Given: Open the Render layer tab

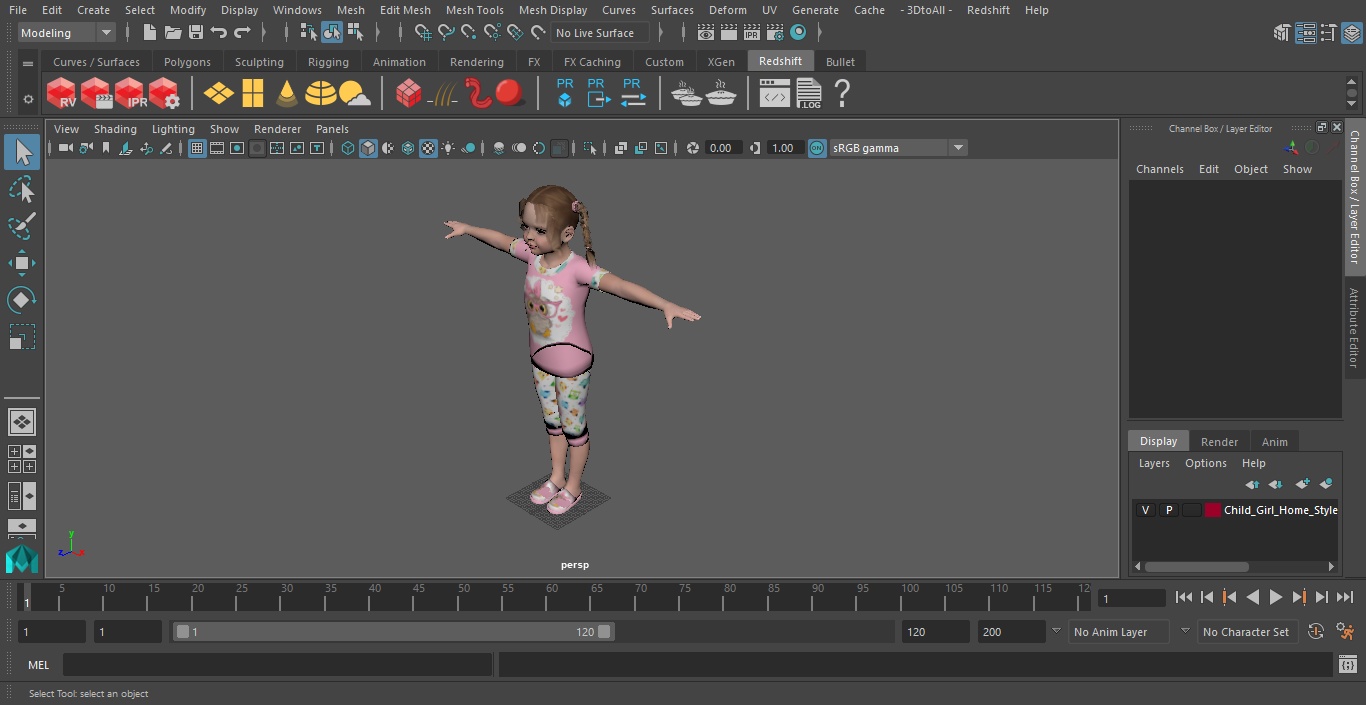Looking at the screenshot, I should click(1219, 441).
